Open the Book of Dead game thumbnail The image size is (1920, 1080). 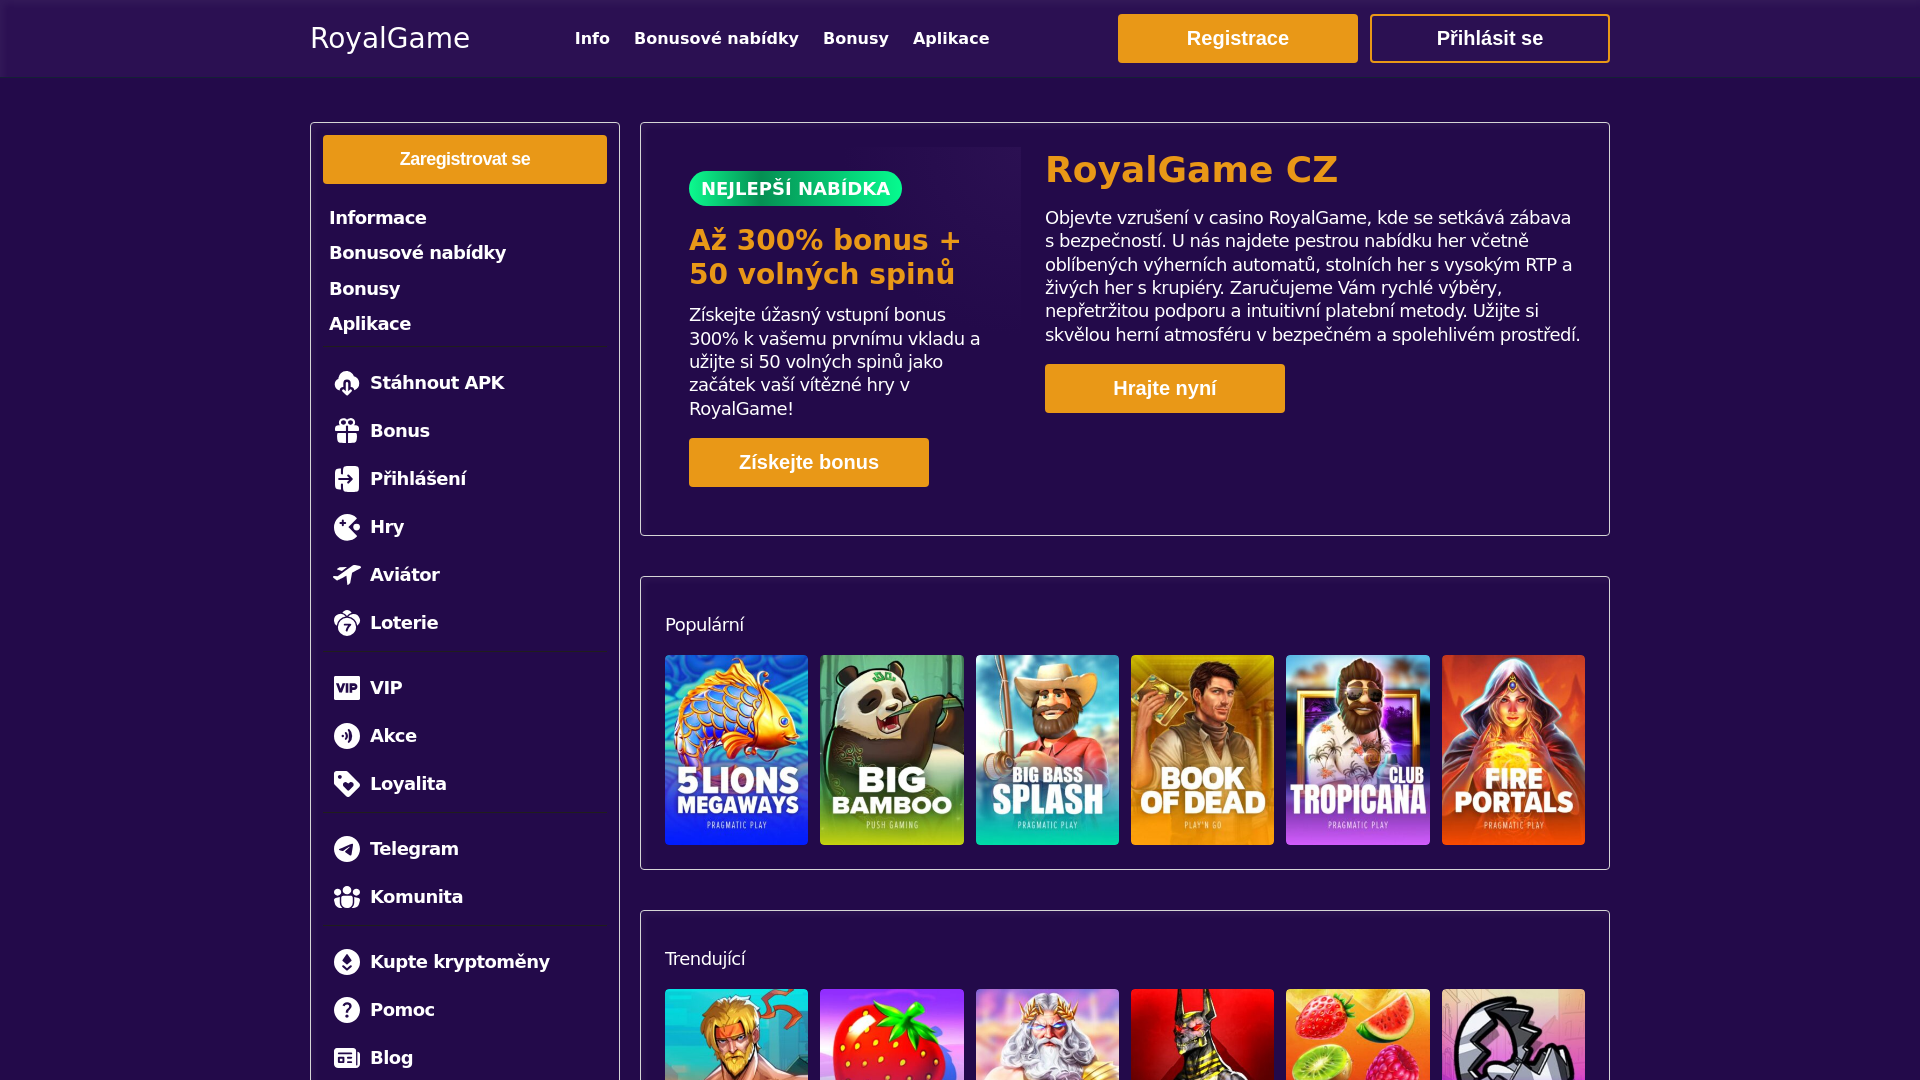click(x=1202, y=750)
